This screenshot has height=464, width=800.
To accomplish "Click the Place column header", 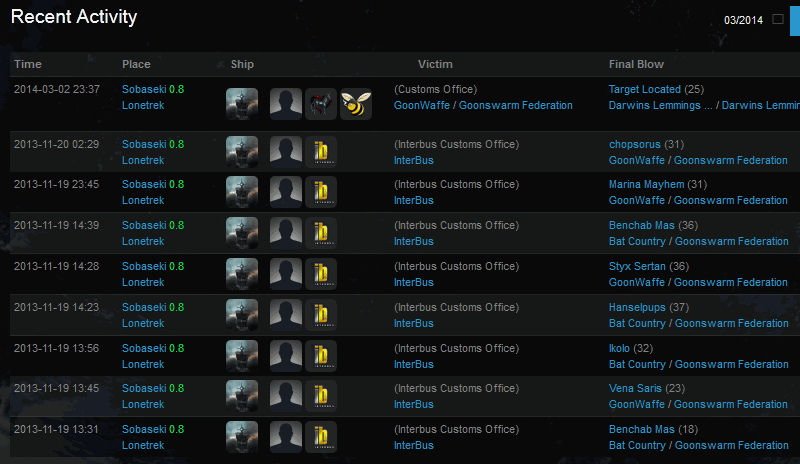I will [x=136, y=64].
